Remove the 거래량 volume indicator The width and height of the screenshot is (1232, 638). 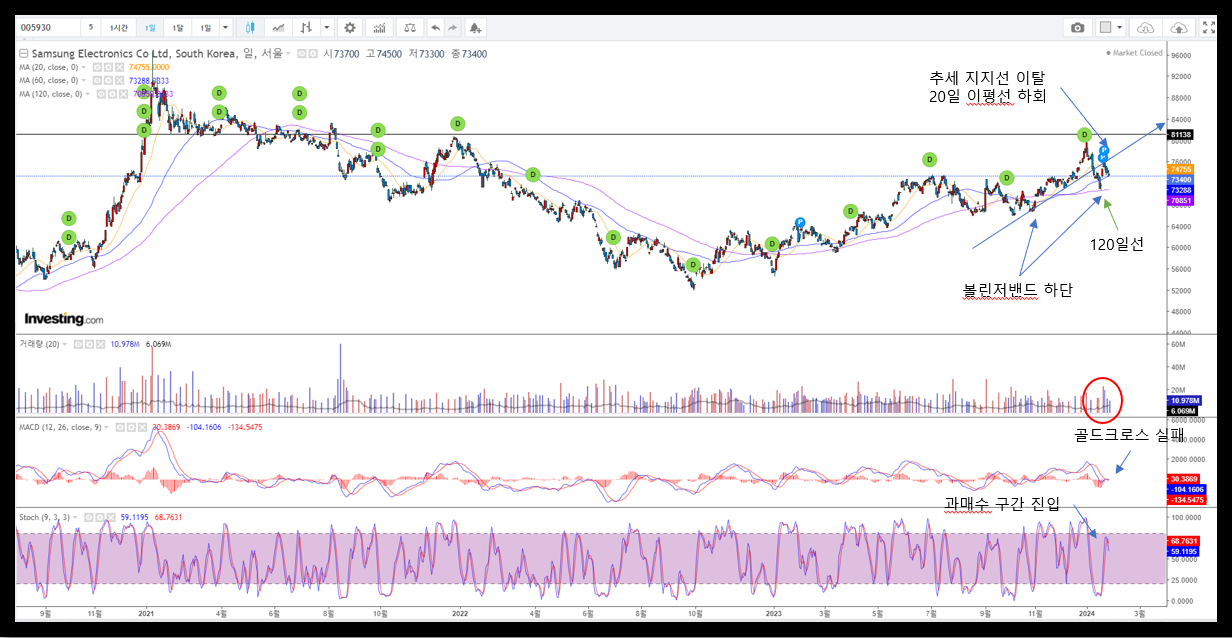tap(101, 344)
